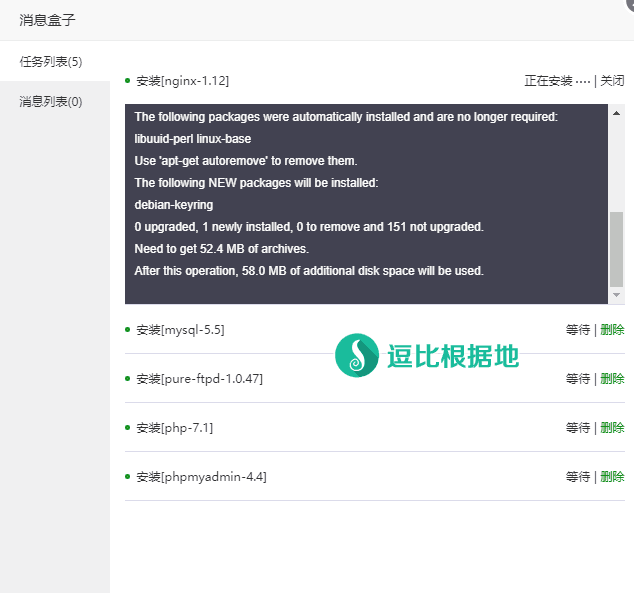
Task: Click the 安装[mysql-5.5] task name
Action: point(180,330)
